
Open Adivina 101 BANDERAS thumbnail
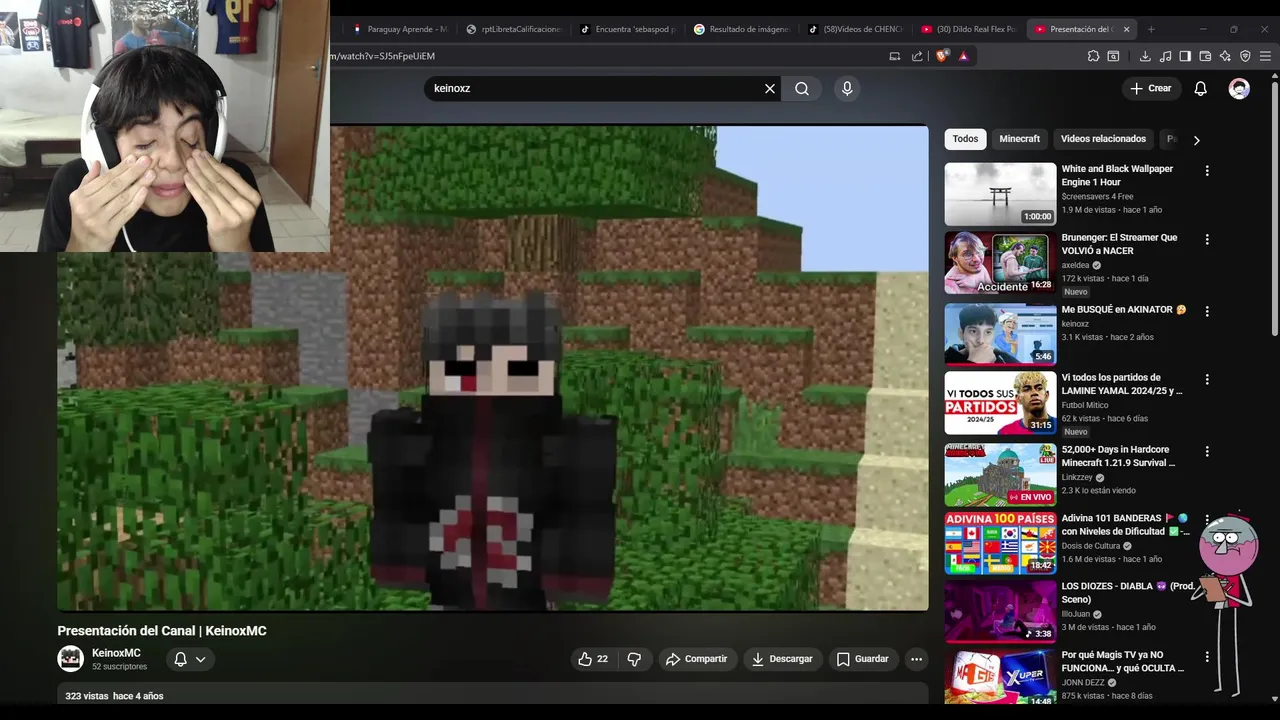[x=1000, y=543]
